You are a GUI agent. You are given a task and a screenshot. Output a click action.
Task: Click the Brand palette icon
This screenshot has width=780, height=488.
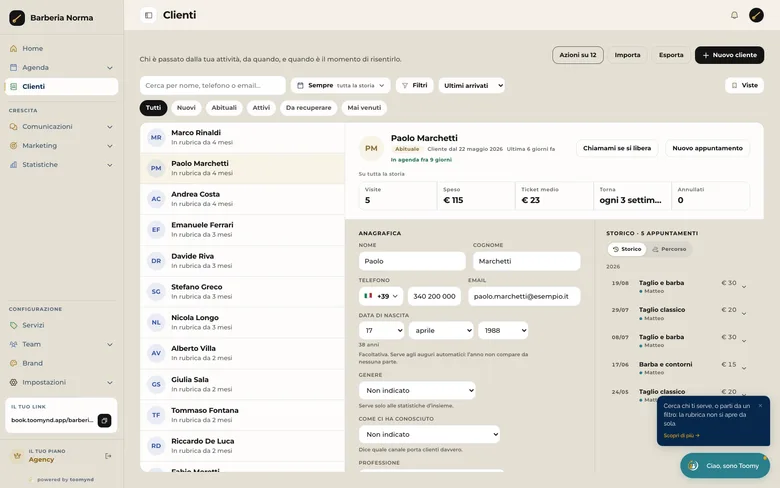[x=13, y=363]
